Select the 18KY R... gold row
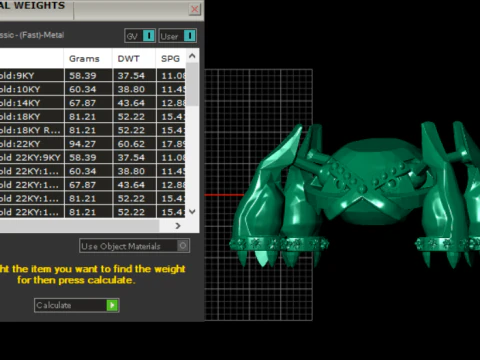Viewport: 480px width, 360px height. [92, 130]
